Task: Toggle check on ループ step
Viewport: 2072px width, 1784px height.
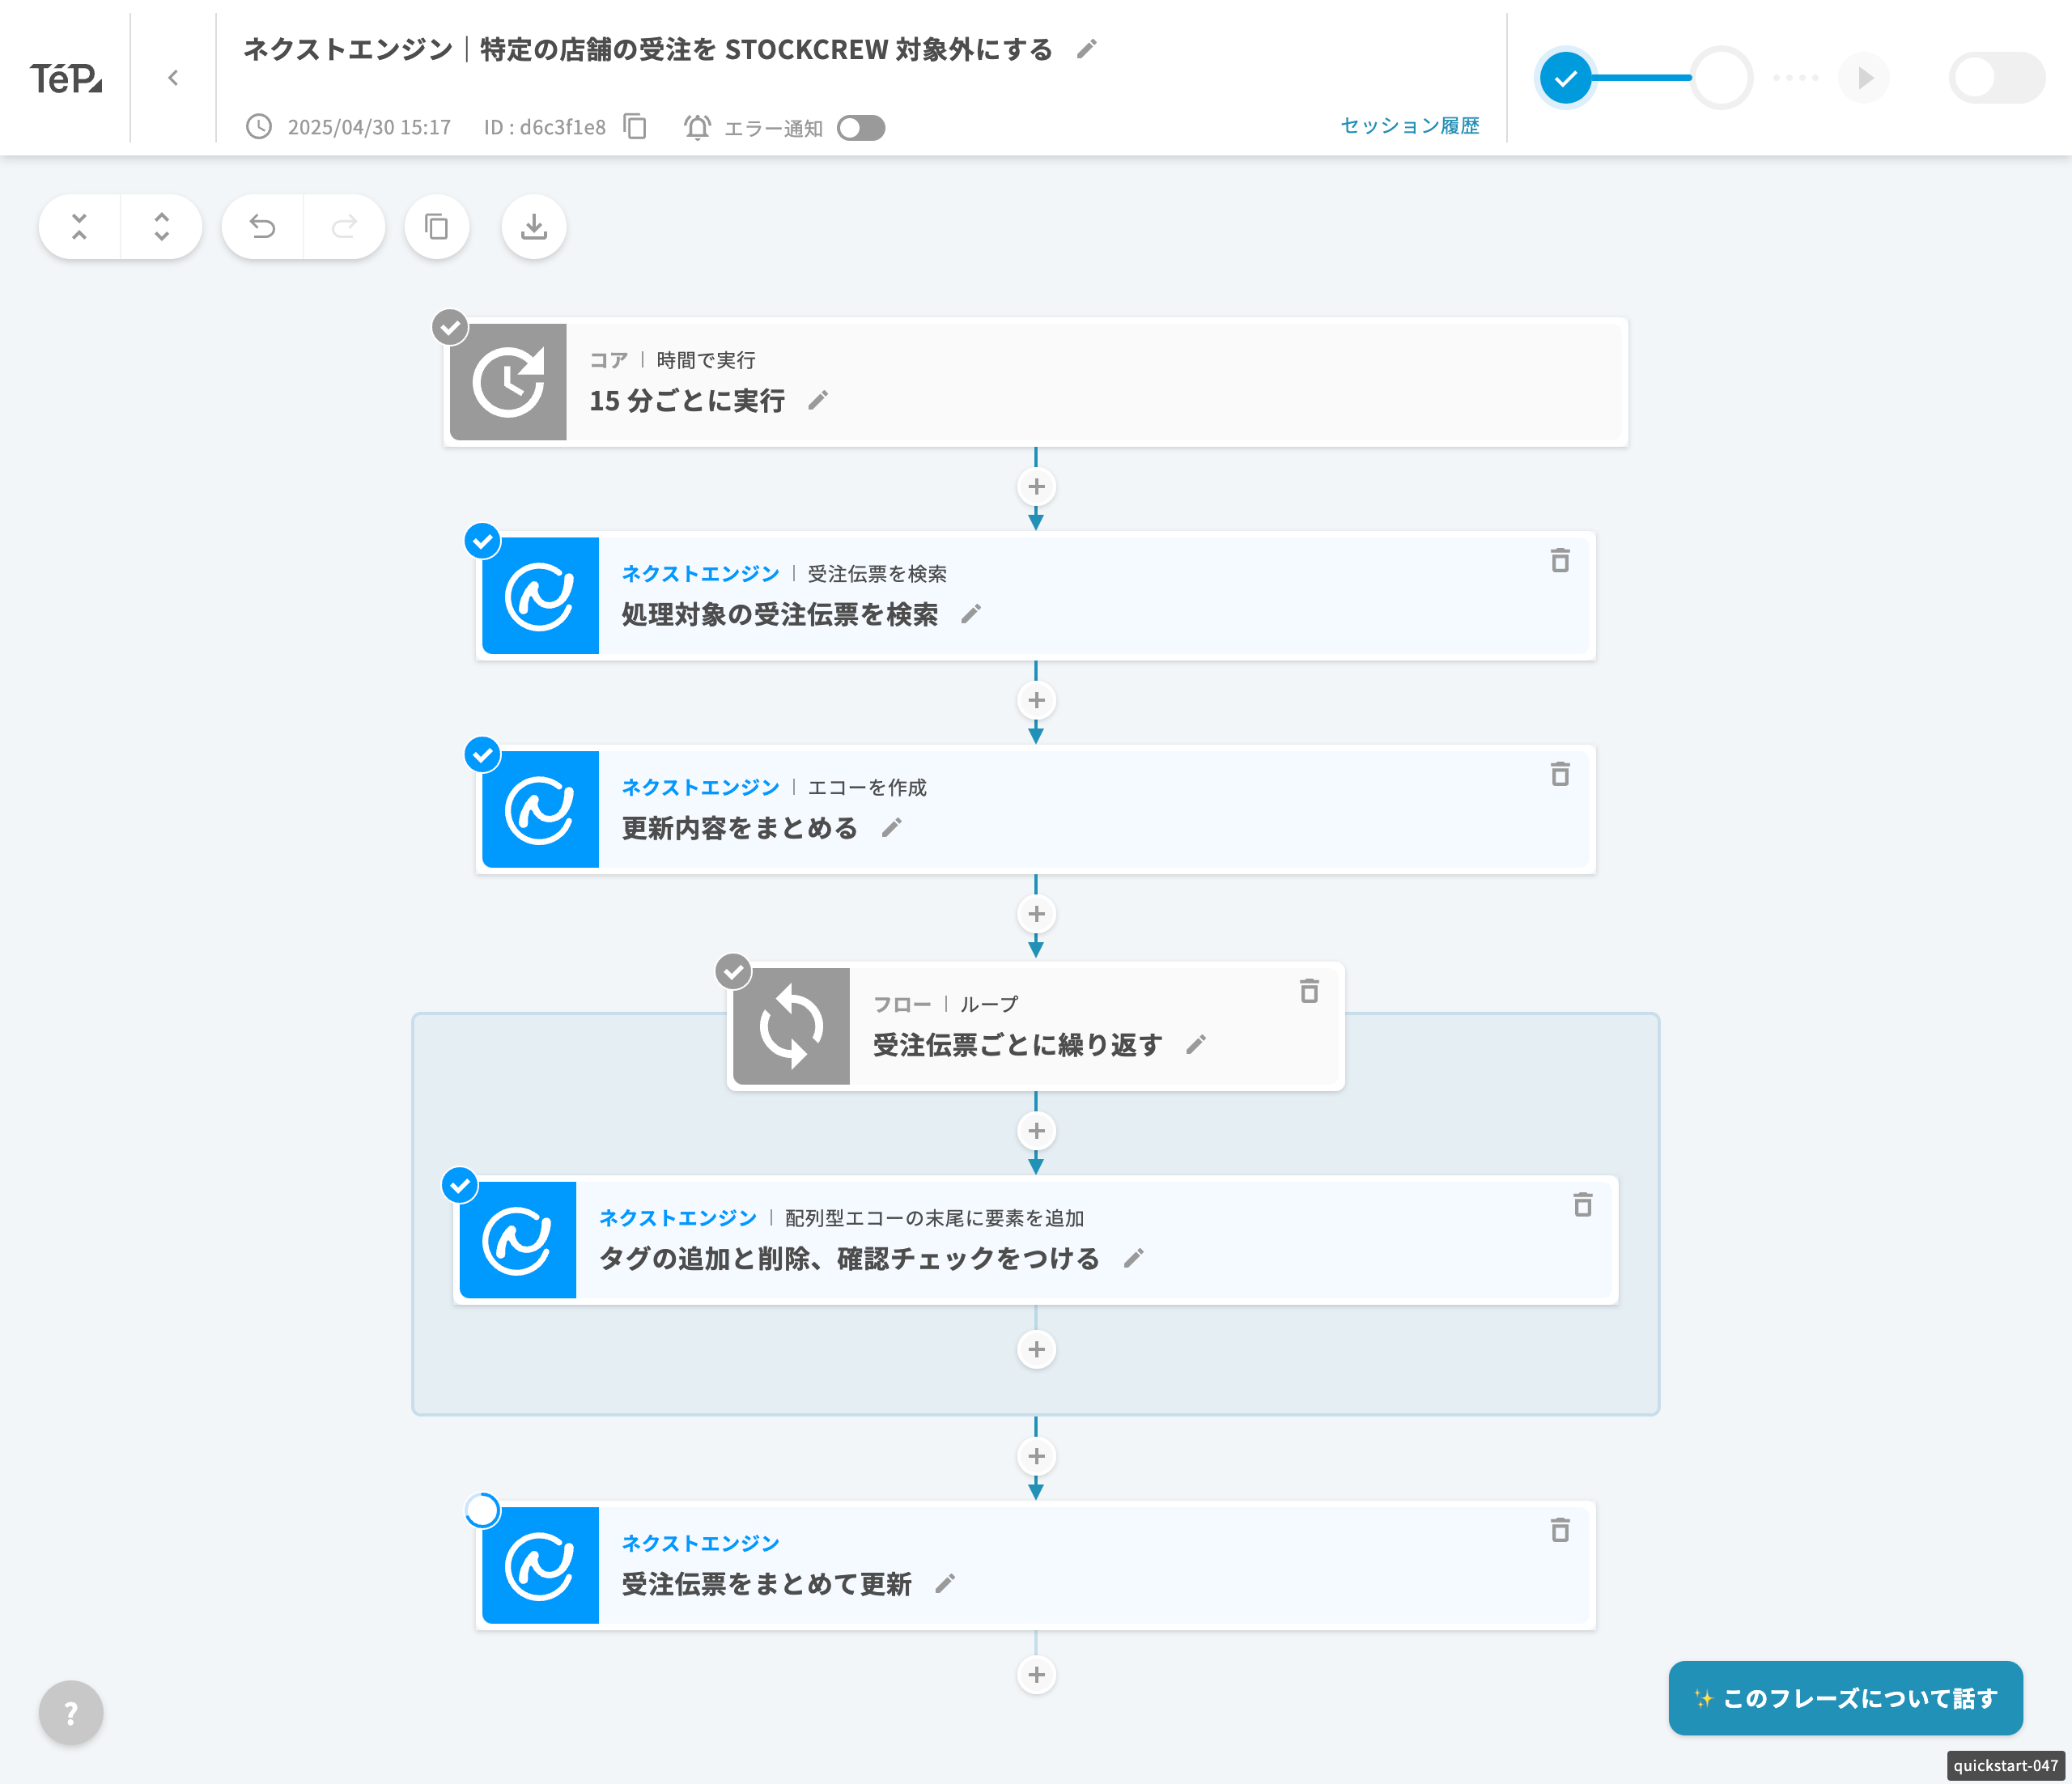Action: pos(733,971)
